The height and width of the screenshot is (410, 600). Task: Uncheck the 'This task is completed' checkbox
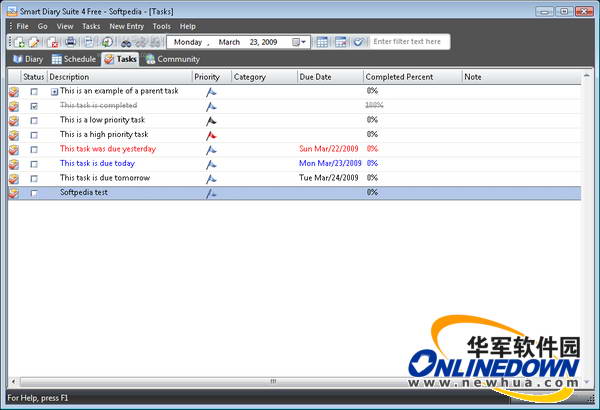click(x=34, y=106)
